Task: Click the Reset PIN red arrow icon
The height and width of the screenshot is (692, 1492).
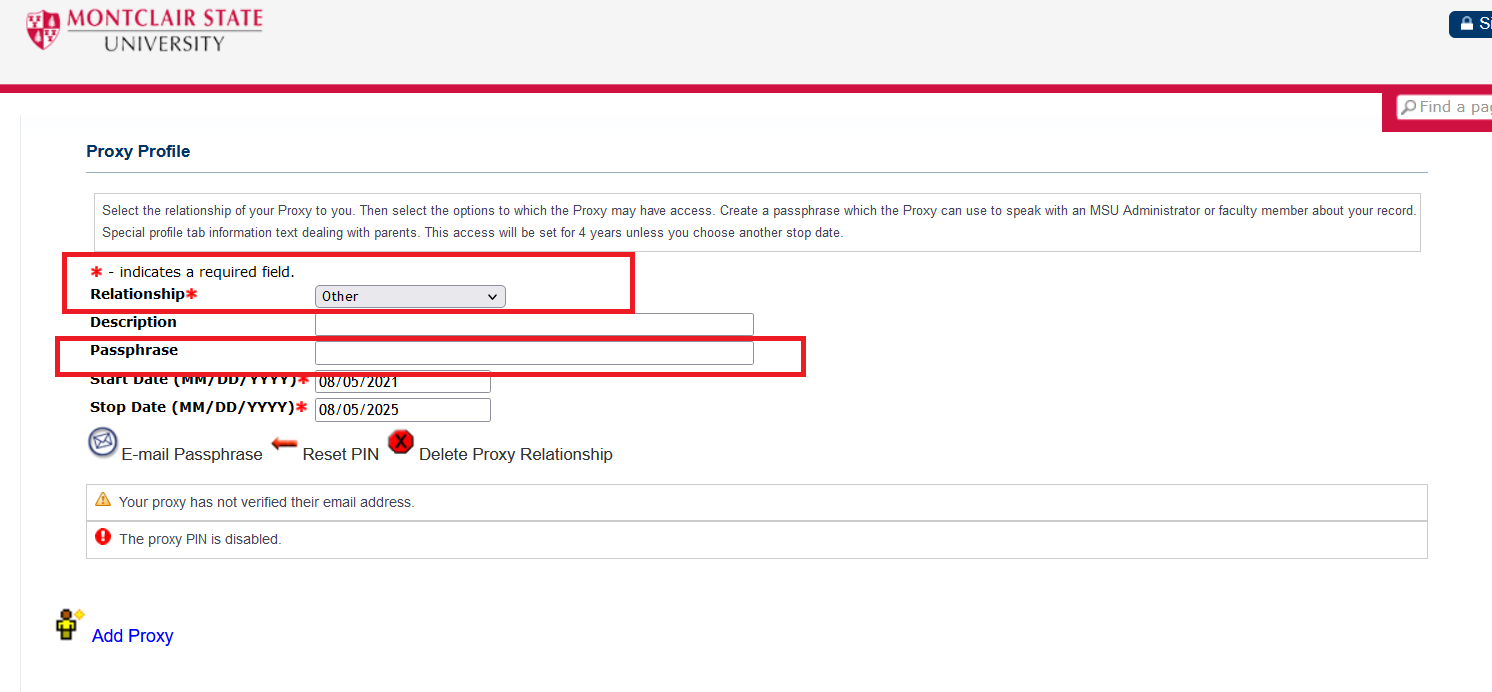Action: pyautogui.click(x=284, y=445)
